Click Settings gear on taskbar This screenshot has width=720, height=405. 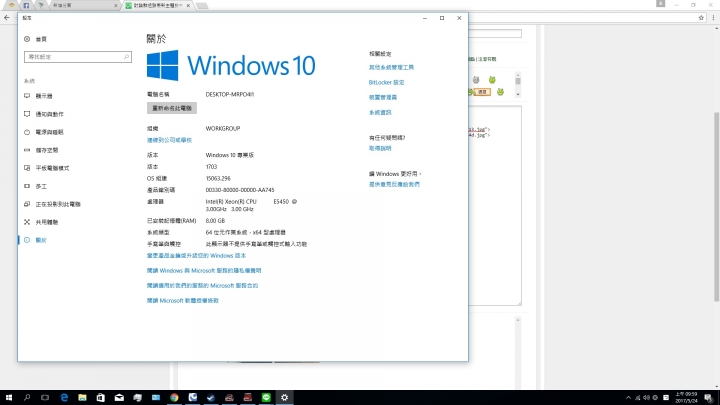(x=284, y=398)
